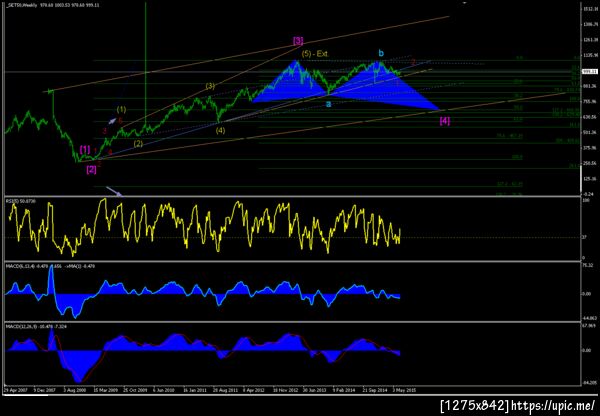This screenshot has height=416, width=600.
Task: Click the yellow (5) - Ext label
Action: [315, 54]
